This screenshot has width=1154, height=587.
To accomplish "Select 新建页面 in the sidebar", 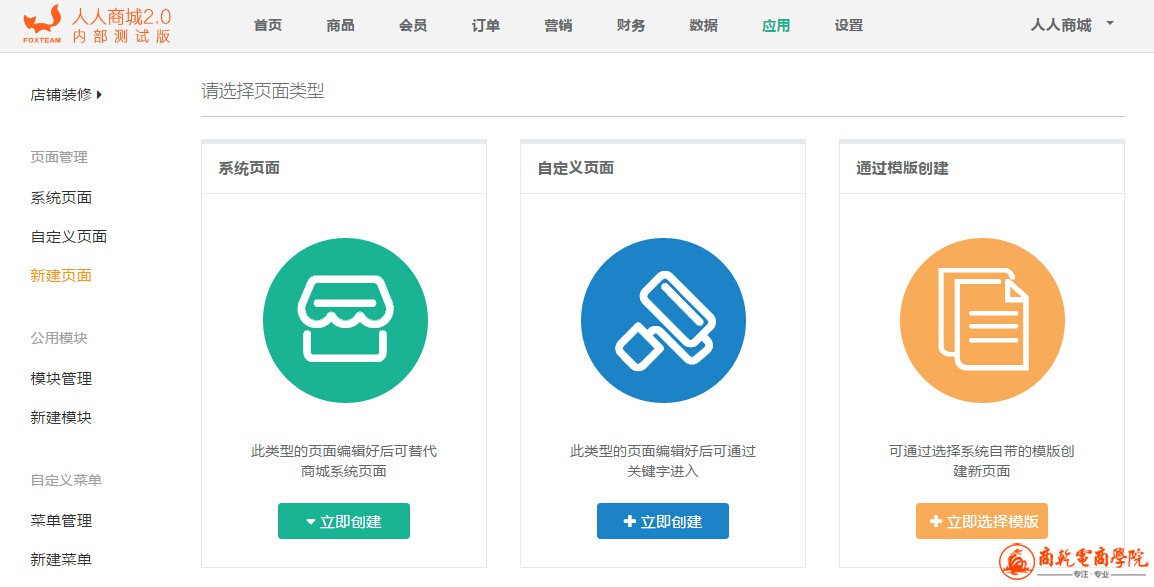I will click(x=61, y=275).
